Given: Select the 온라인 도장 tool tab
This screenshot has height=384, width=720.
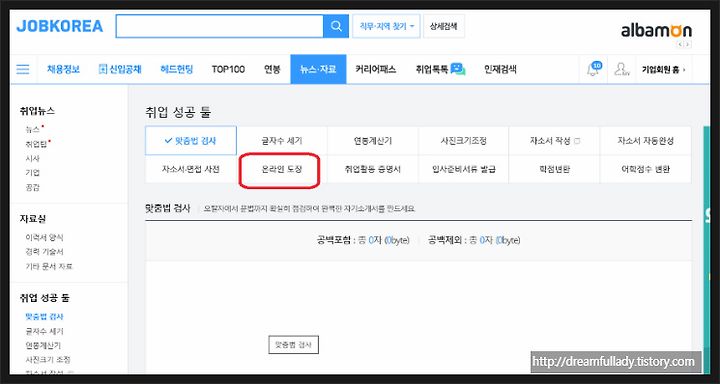Looking at the screenshot, I should pos(282,169).
